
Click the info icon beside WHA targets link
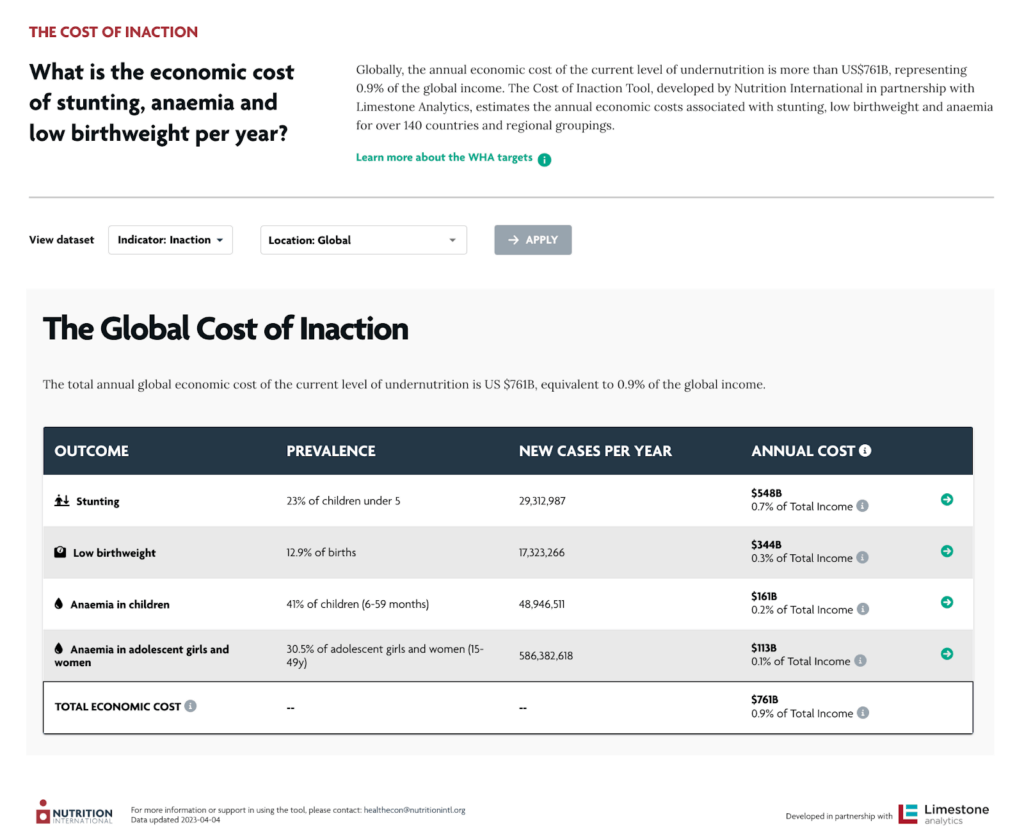coord(544,159)
